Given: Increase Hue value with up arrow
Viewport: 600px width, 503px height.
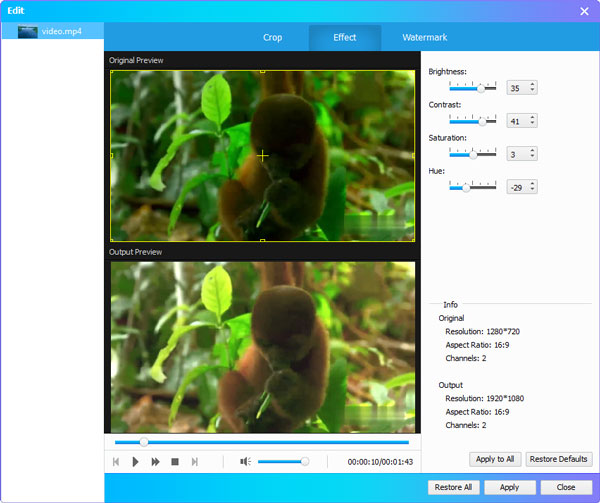Looking at the screenshot, I should pyautogui.click(x=532, y=183).
